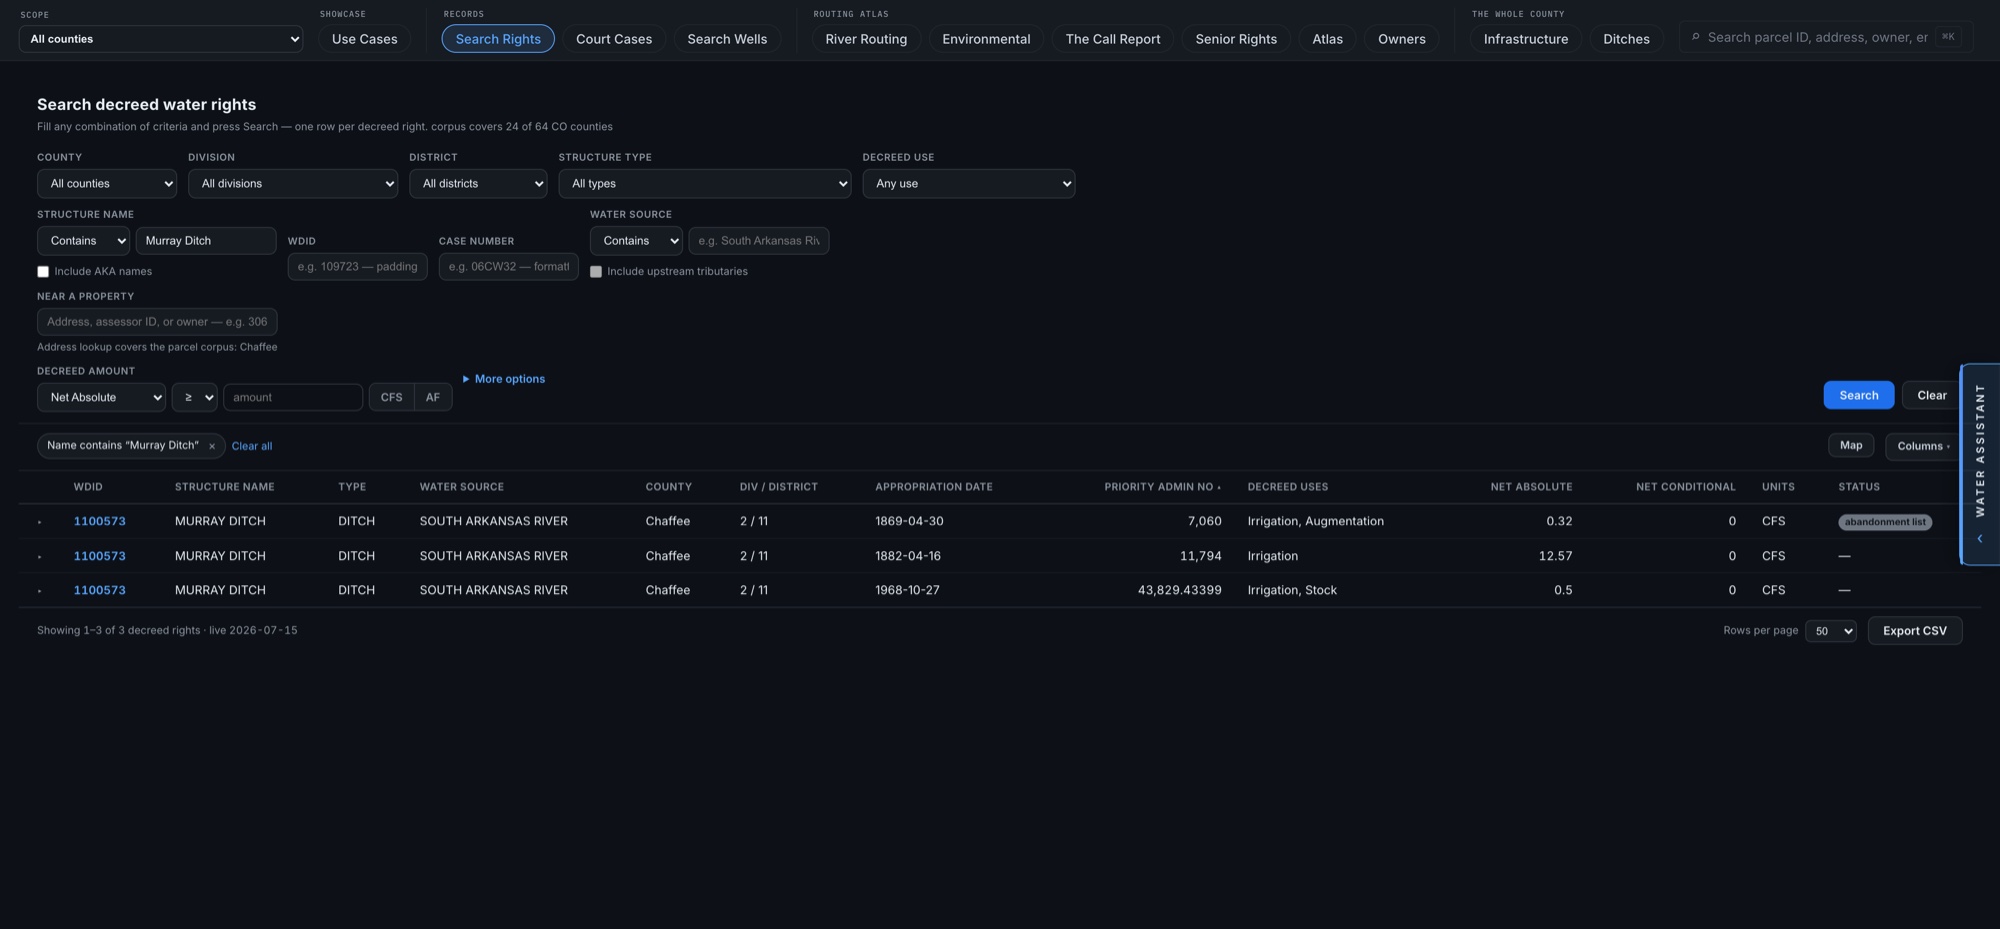Select the AF unit toggle
2000x929 pixels.
[x=433, y=397]
